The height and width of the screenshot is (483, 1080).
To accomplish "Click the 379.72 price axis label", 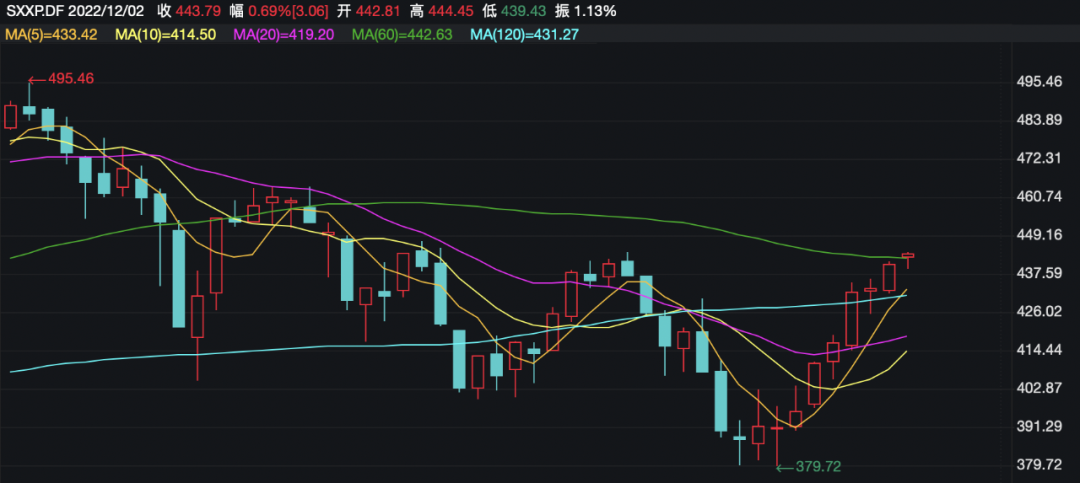I will (x=1039, y=464).
